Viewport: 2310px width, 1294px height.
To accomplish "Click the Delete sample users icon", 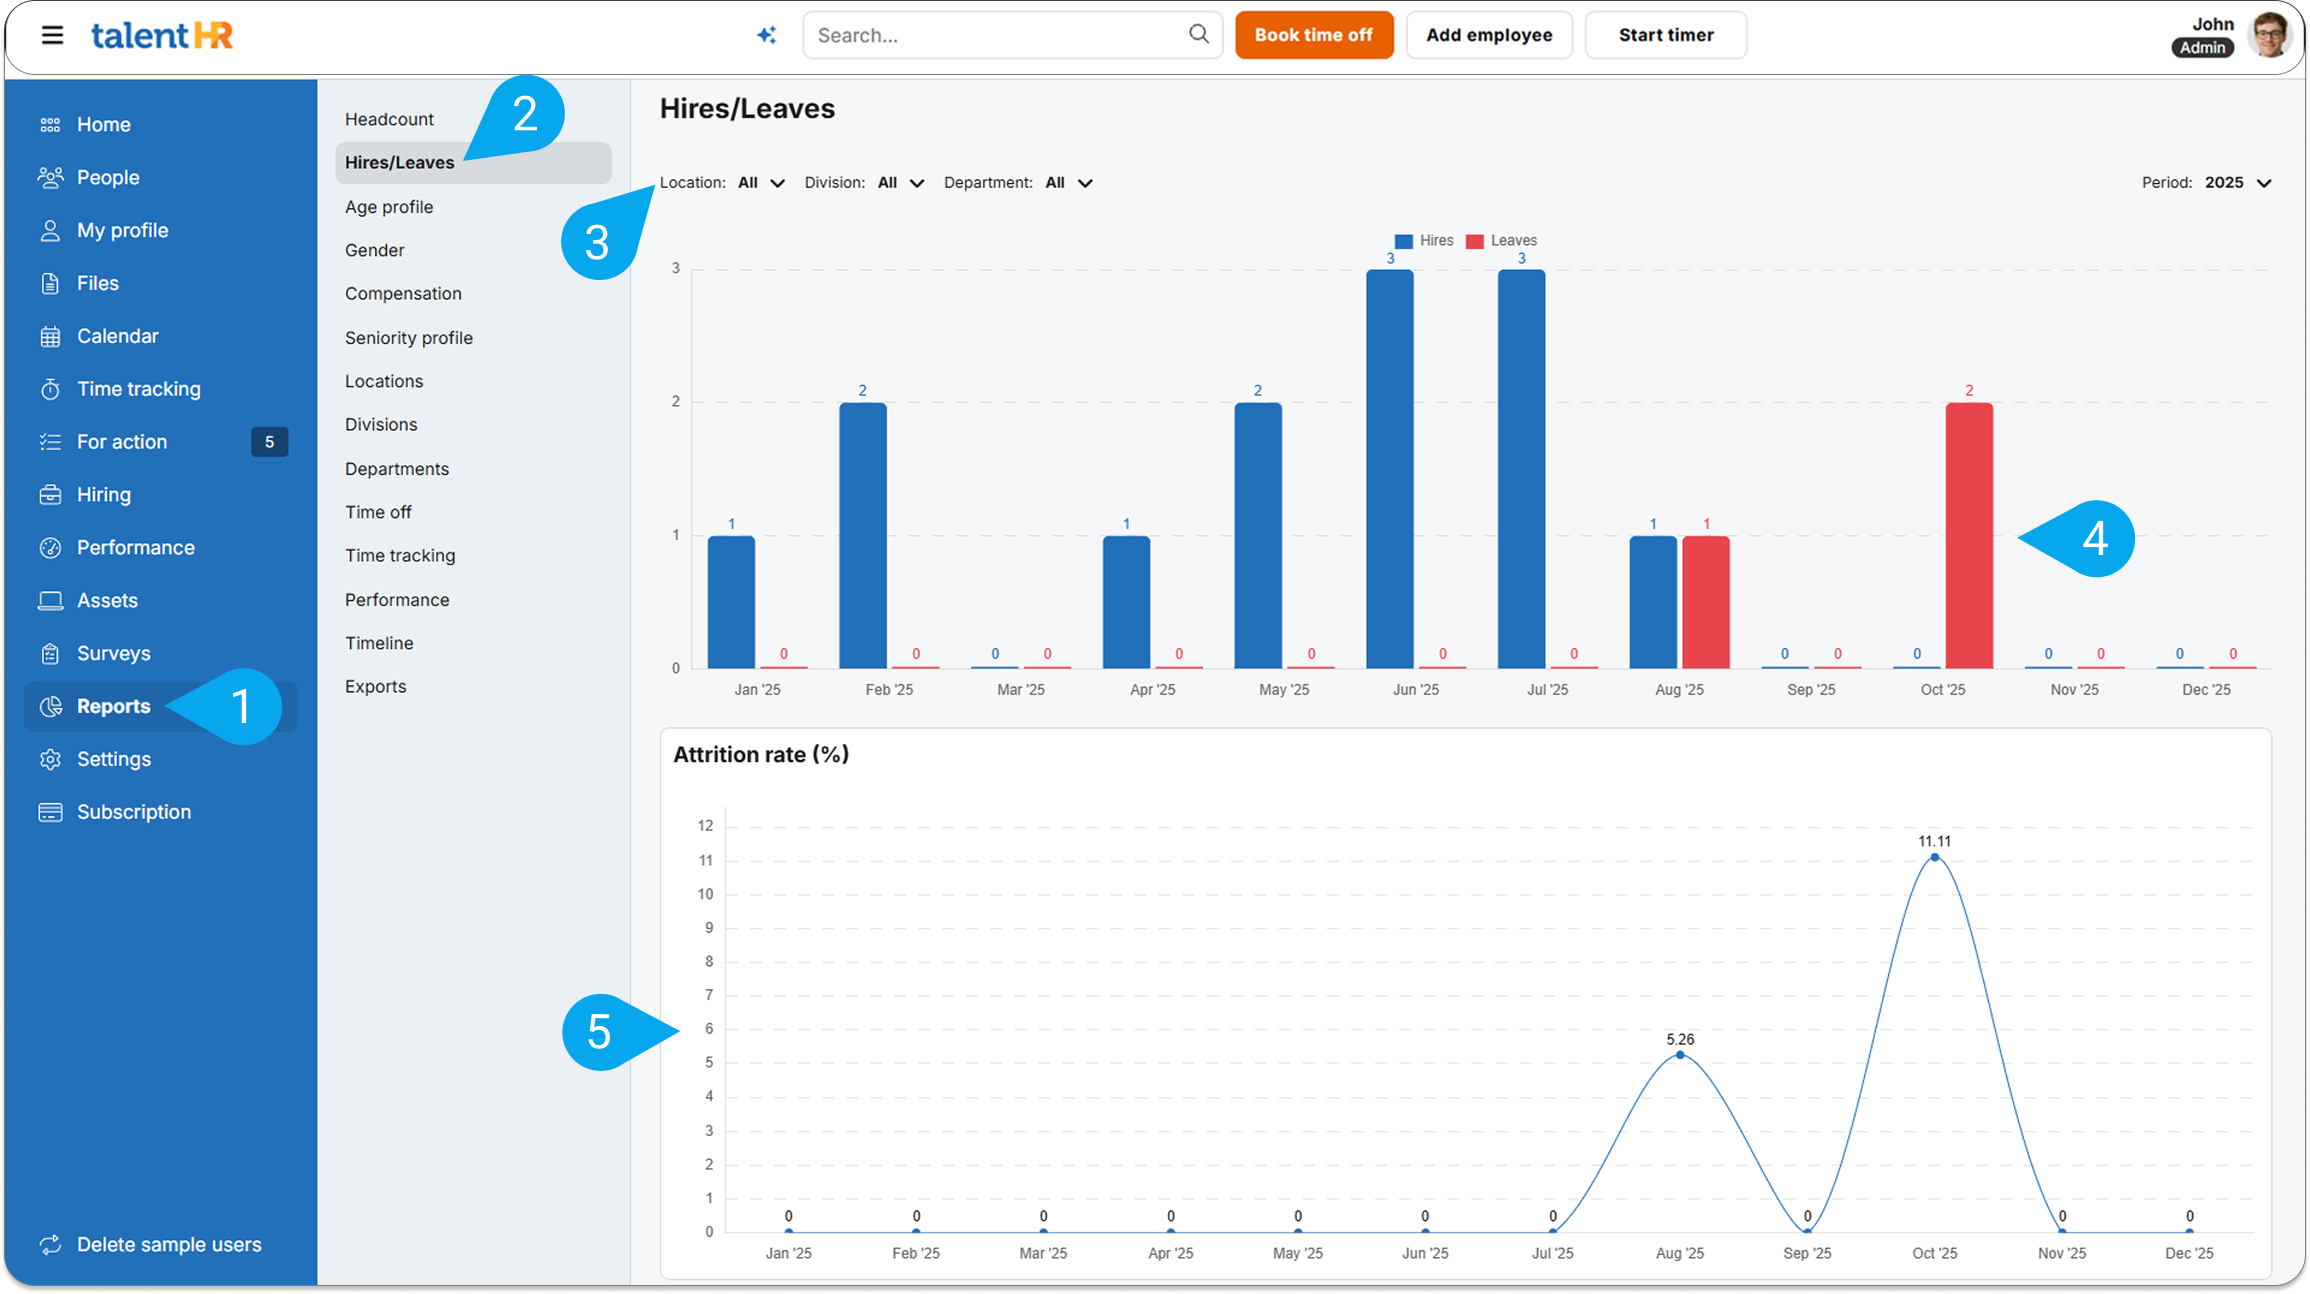I will (50, 1245).
